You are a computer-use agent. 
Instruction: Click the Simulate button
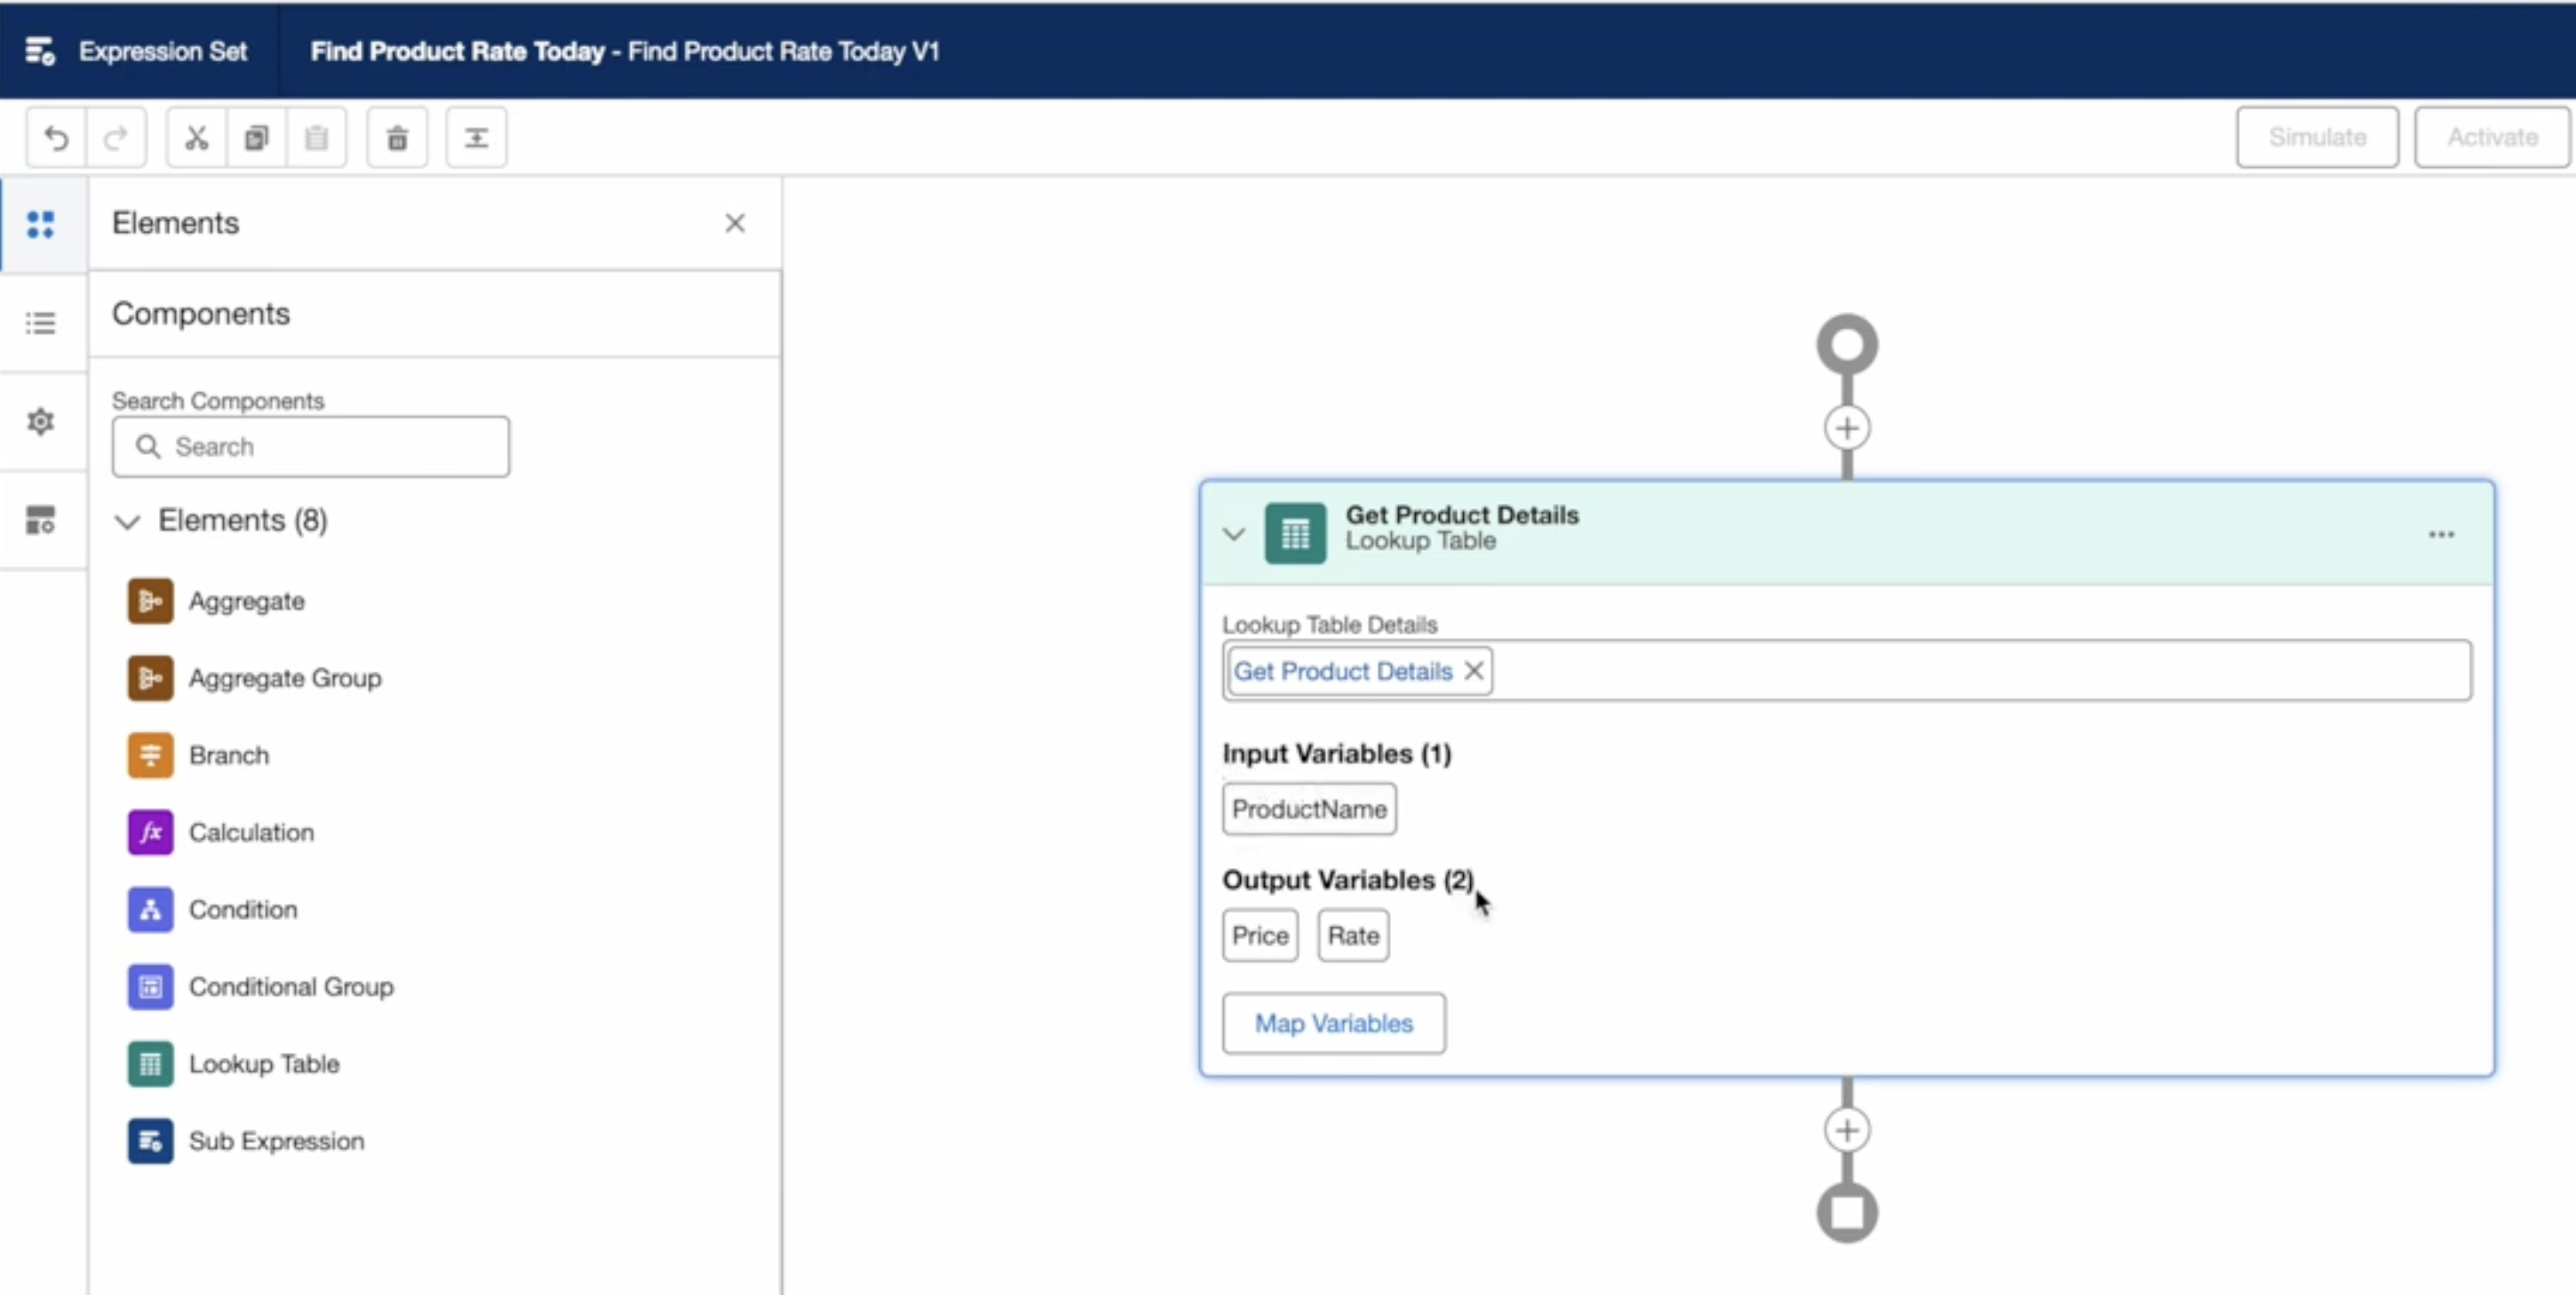[2317, 137]
